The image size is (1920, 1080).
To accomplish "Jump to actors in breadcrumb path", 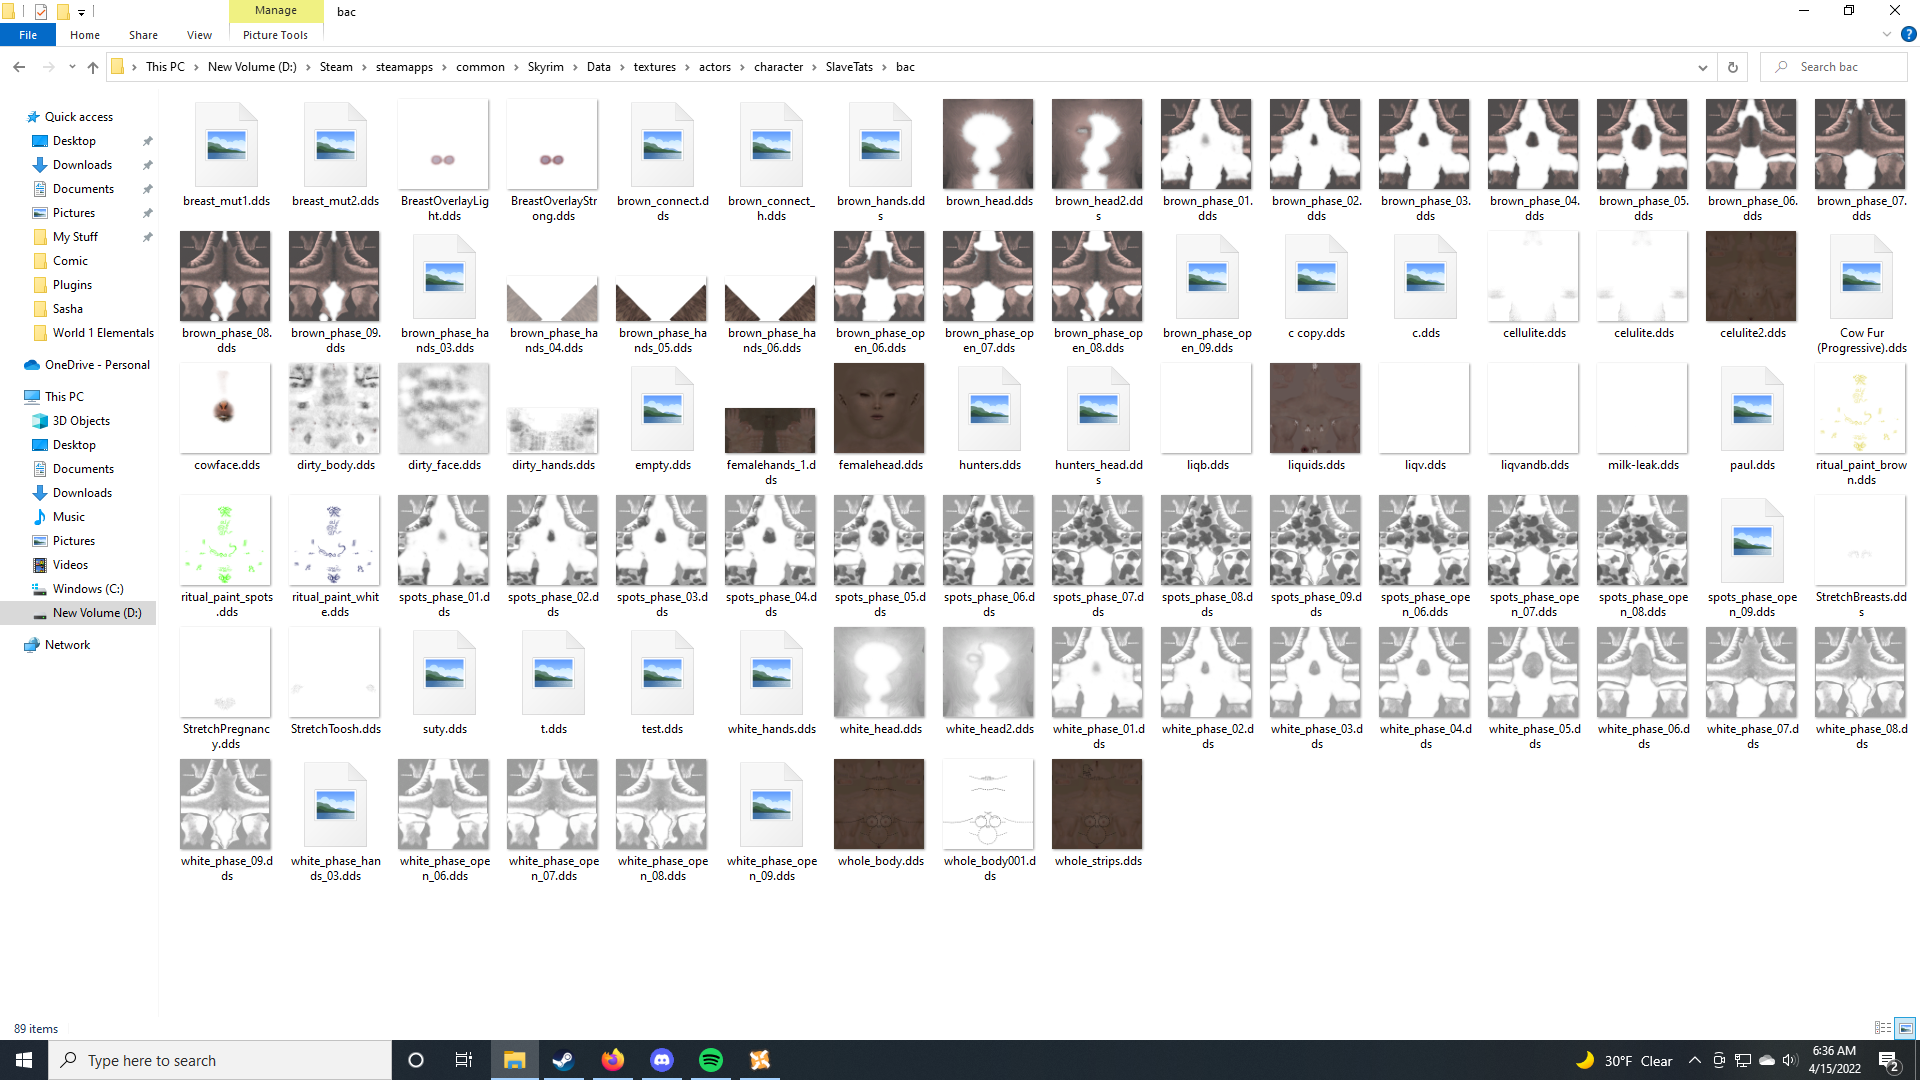I will tap(714, 67).
